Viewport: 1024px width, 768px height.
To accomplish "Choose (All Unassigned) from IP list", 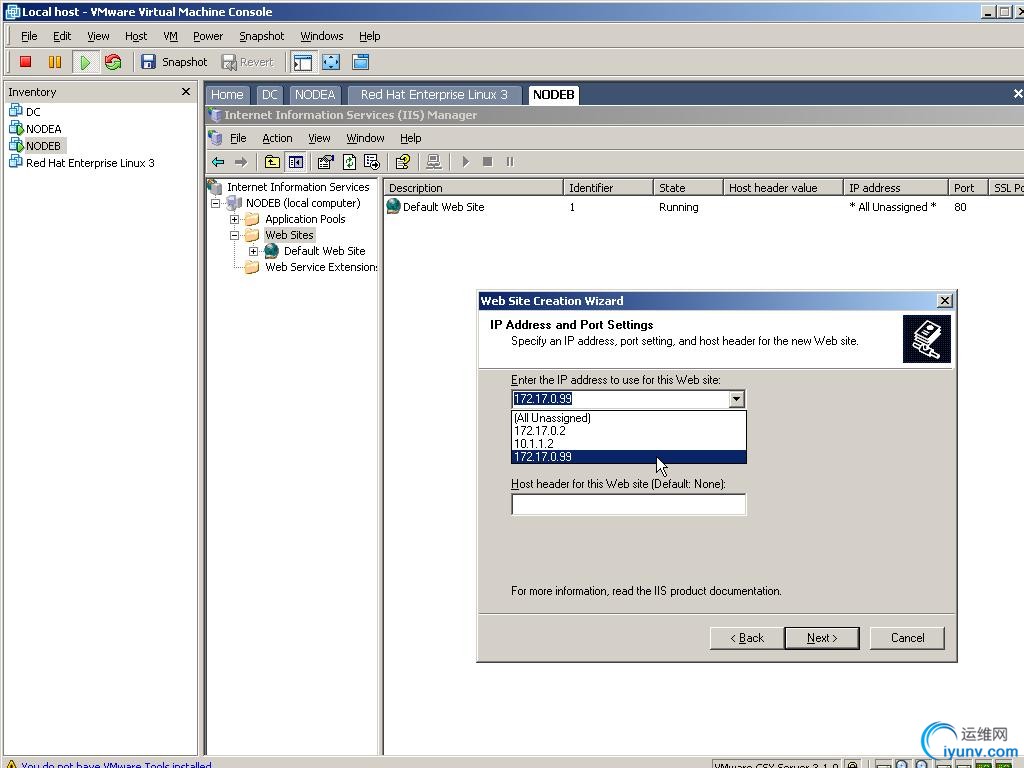I will 628,418.
